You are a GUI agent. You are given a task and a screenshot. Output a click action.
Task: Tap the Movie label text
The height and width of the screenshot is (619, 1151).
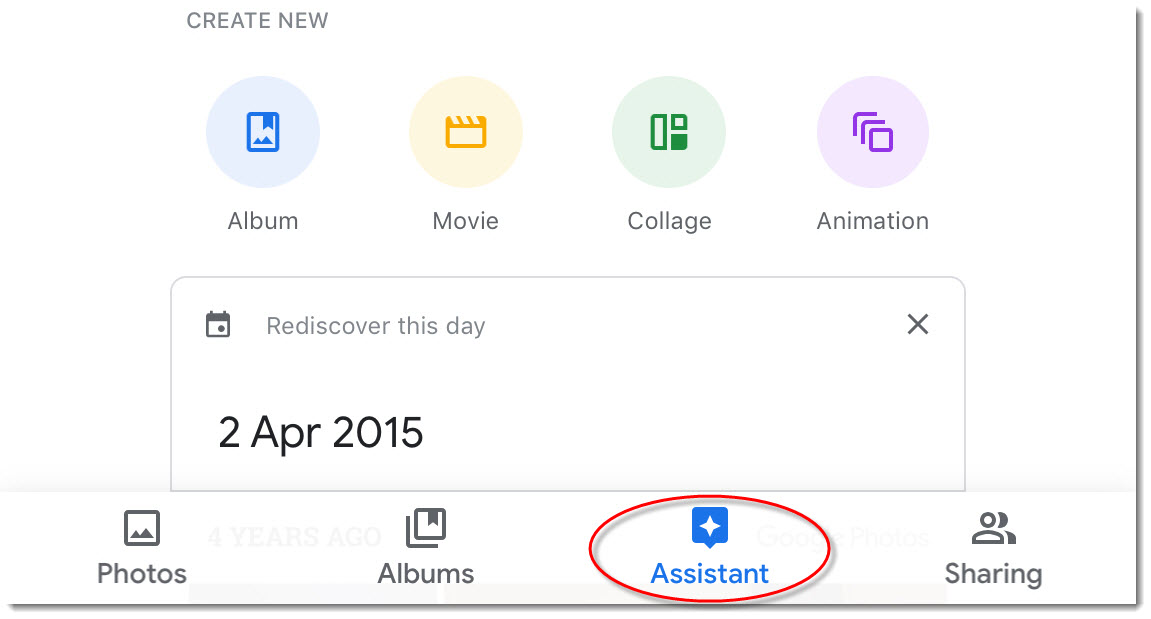[465, 220]
